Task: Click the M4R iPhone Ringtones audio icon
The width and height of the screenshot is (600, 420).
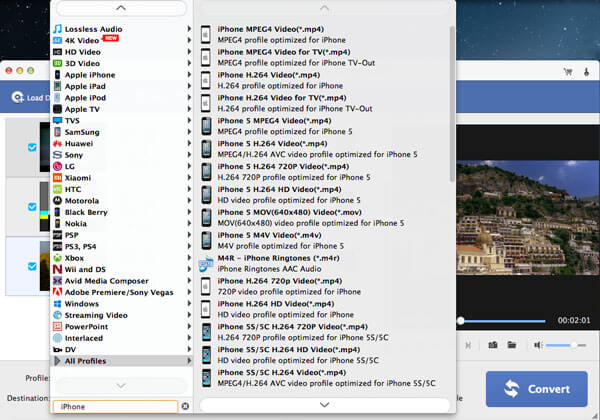Action: 206,264
